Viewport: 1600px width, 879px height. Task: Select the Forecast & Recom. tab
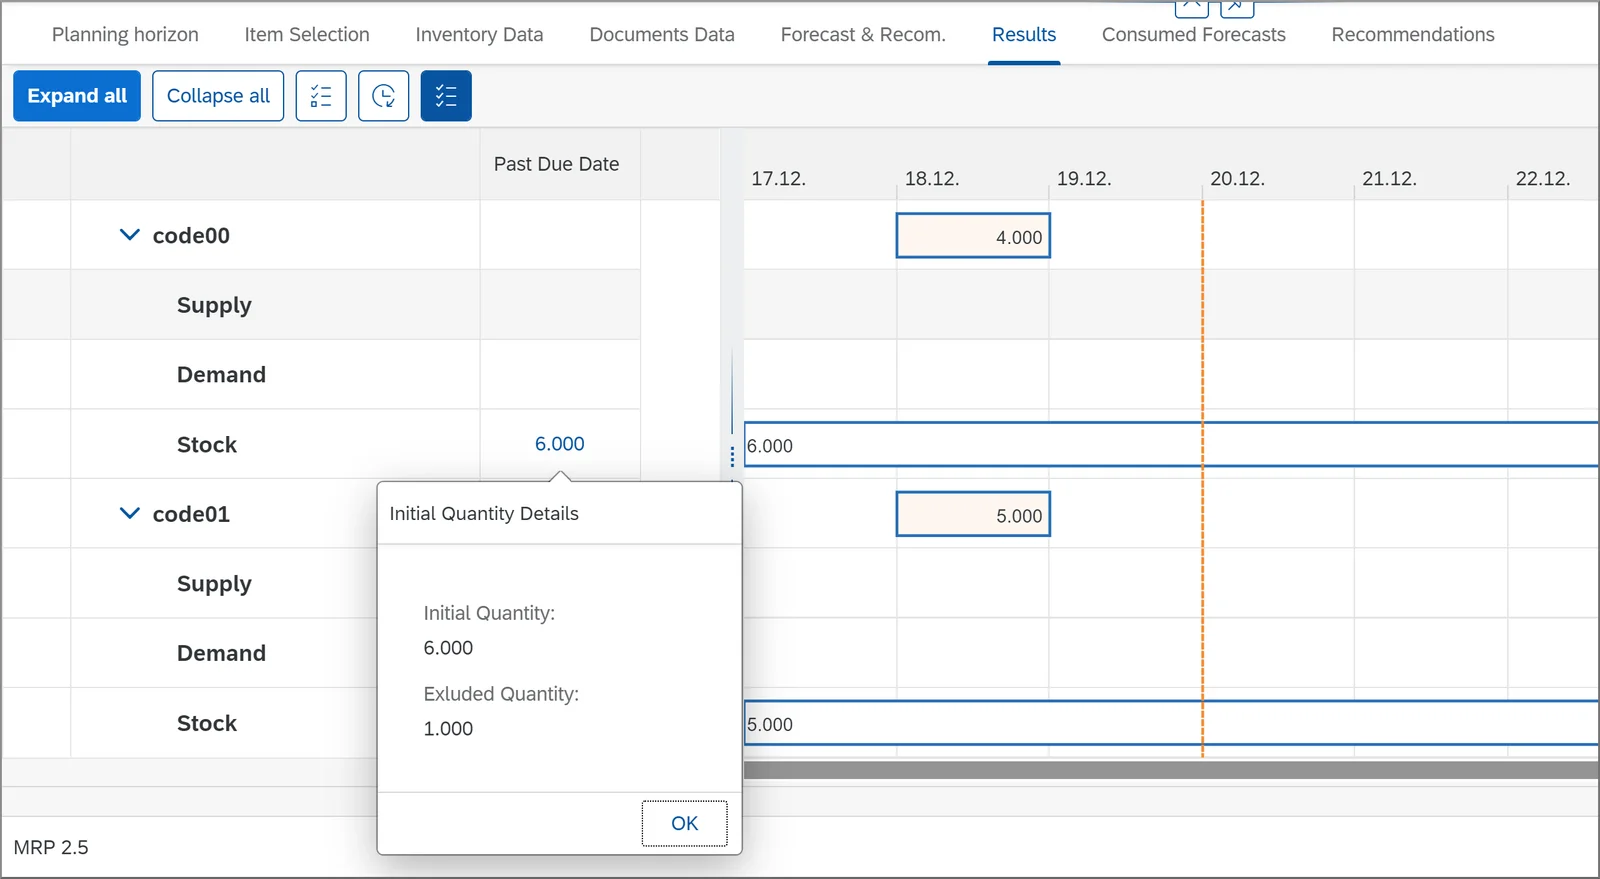click(863, 34)
